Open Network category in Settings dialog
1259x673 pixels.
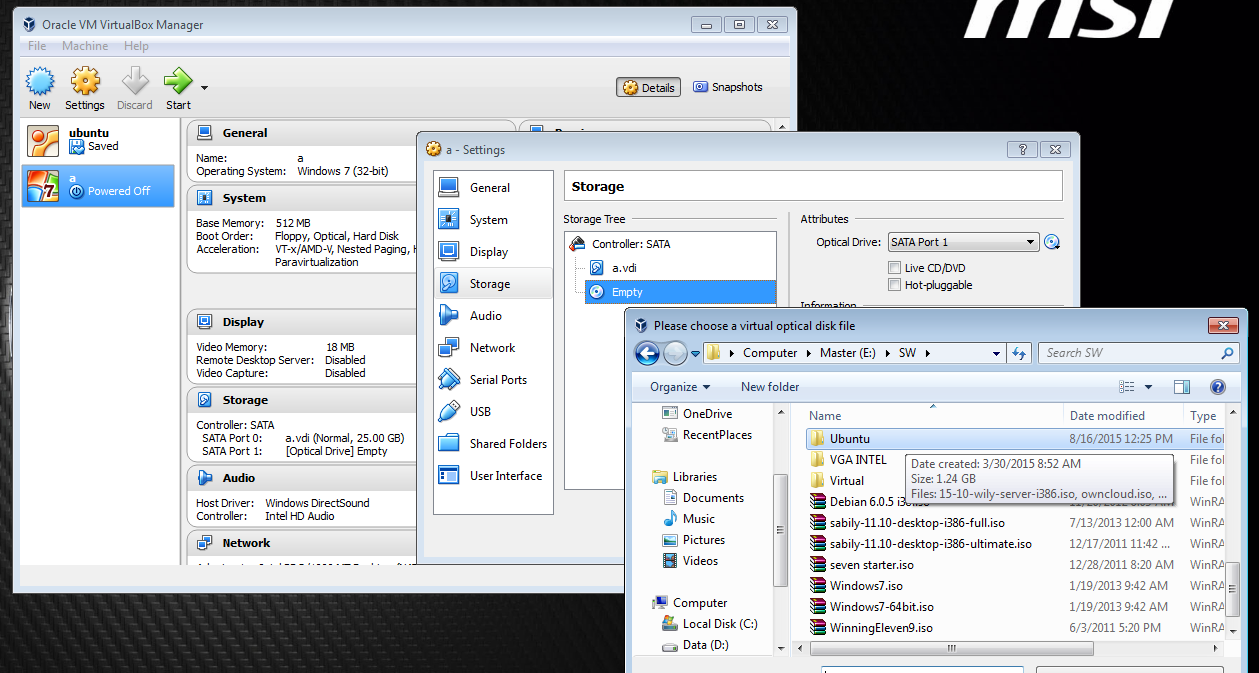tap(494, 348)
